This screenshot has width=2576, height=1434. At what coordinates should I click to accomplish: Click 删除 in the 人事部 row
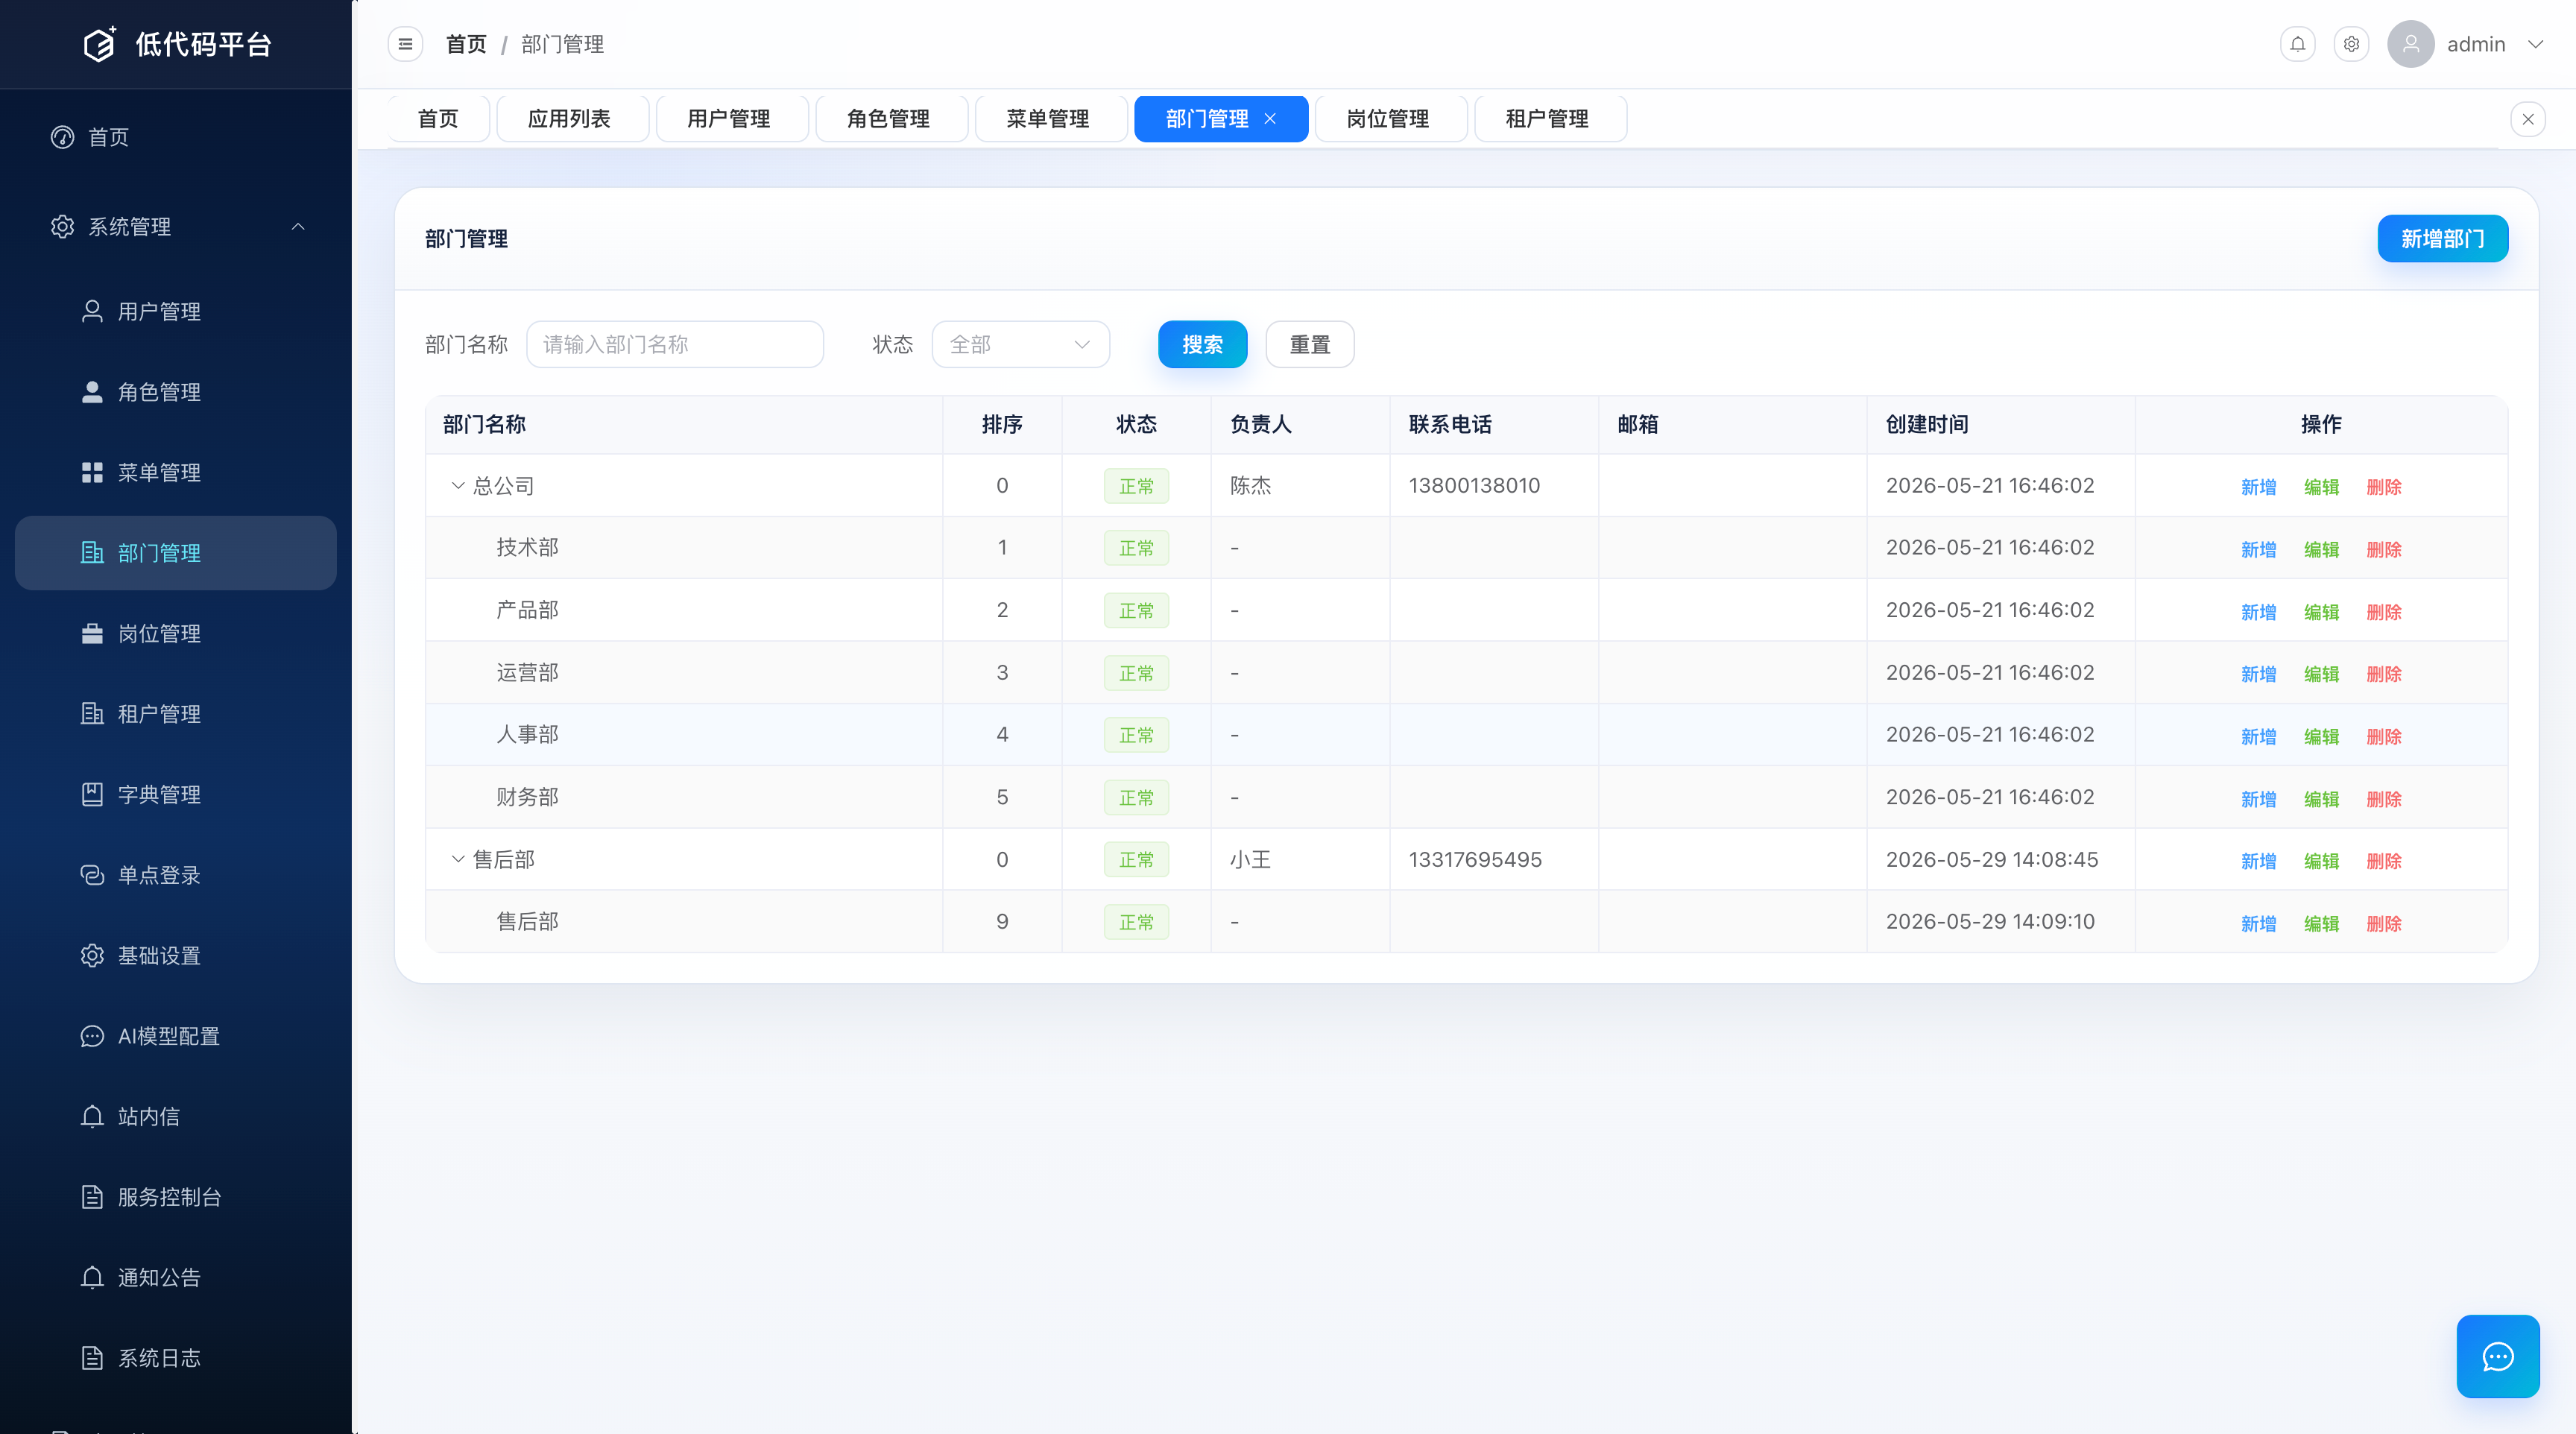coord(2384,736)
